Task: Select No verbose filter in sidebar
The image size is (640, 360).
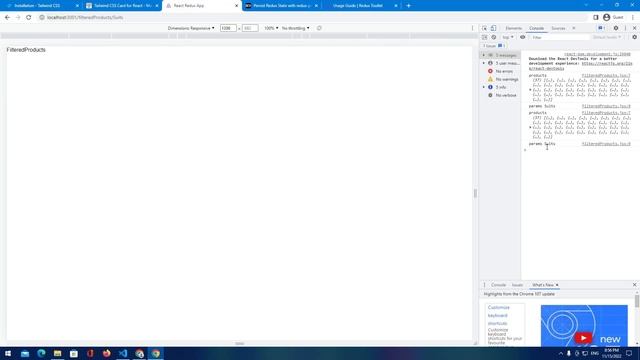Action: pyautogui.click(x=506, y=95)
